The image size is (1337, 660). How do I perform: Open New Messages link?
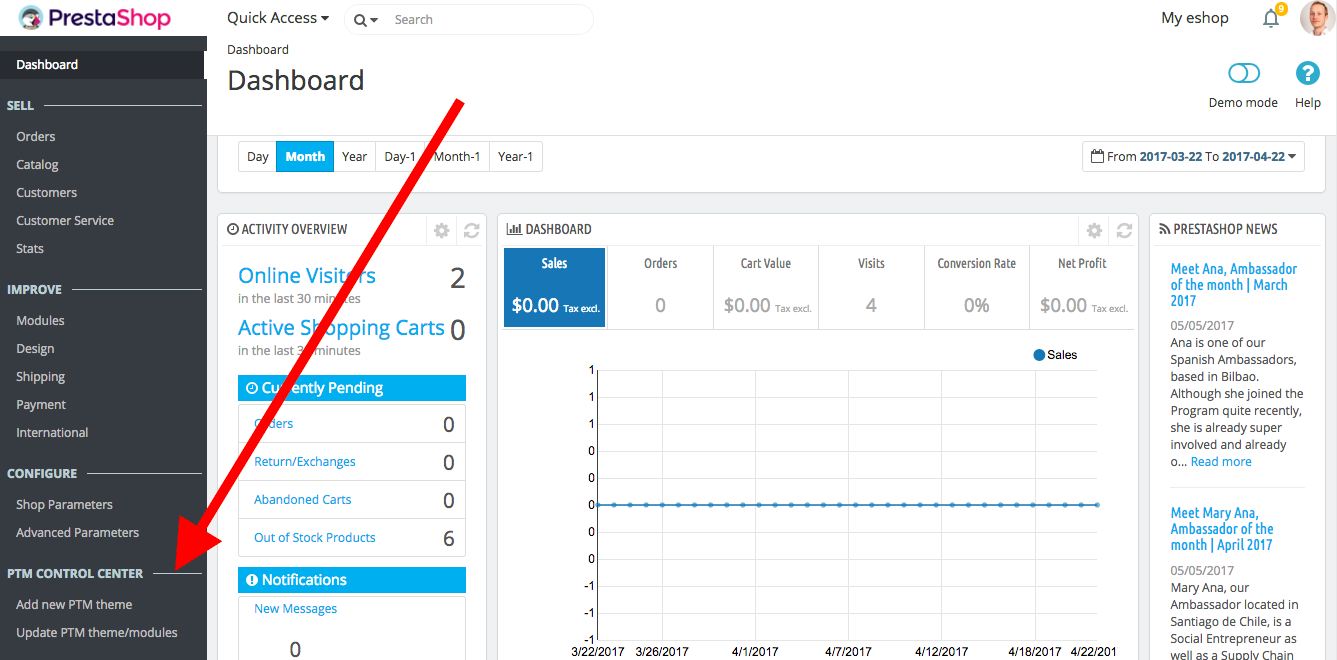(295, 608)
